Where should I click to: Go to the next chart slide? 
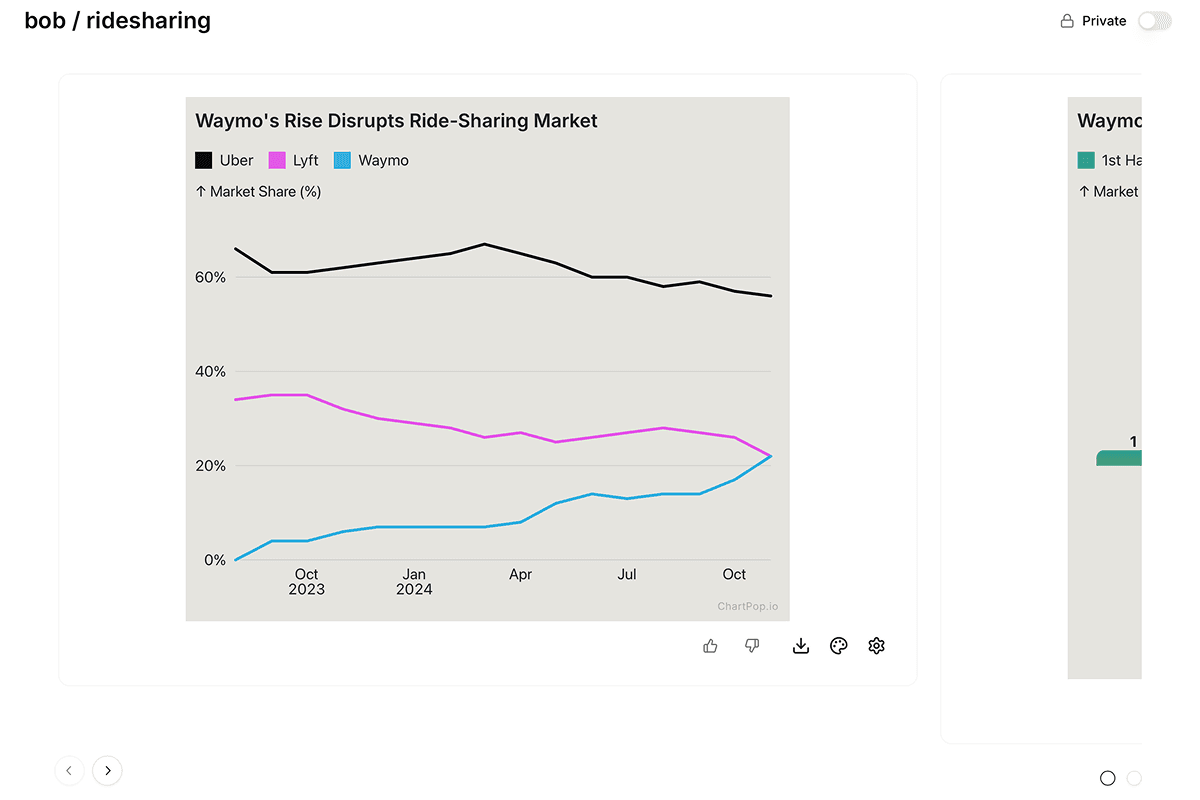107,770
